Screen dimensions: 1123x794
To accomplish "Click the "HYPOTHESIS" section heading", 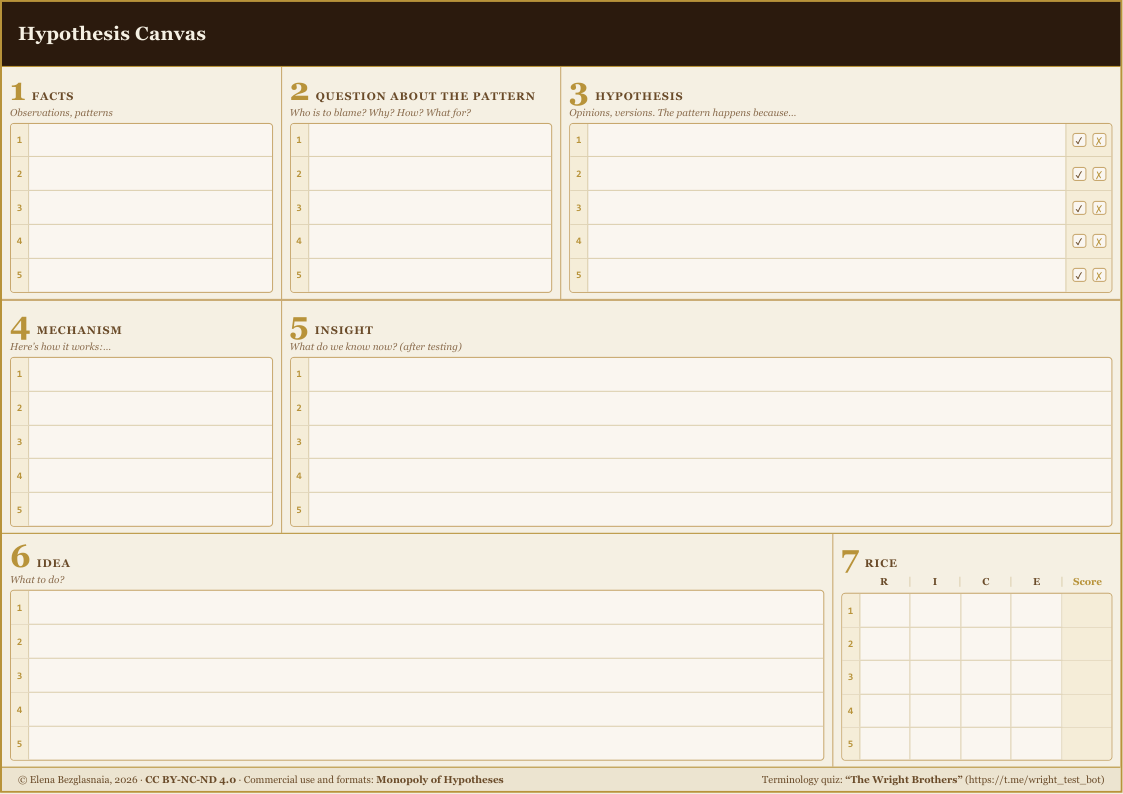I will pyautogui.click(x=639, y=96).
